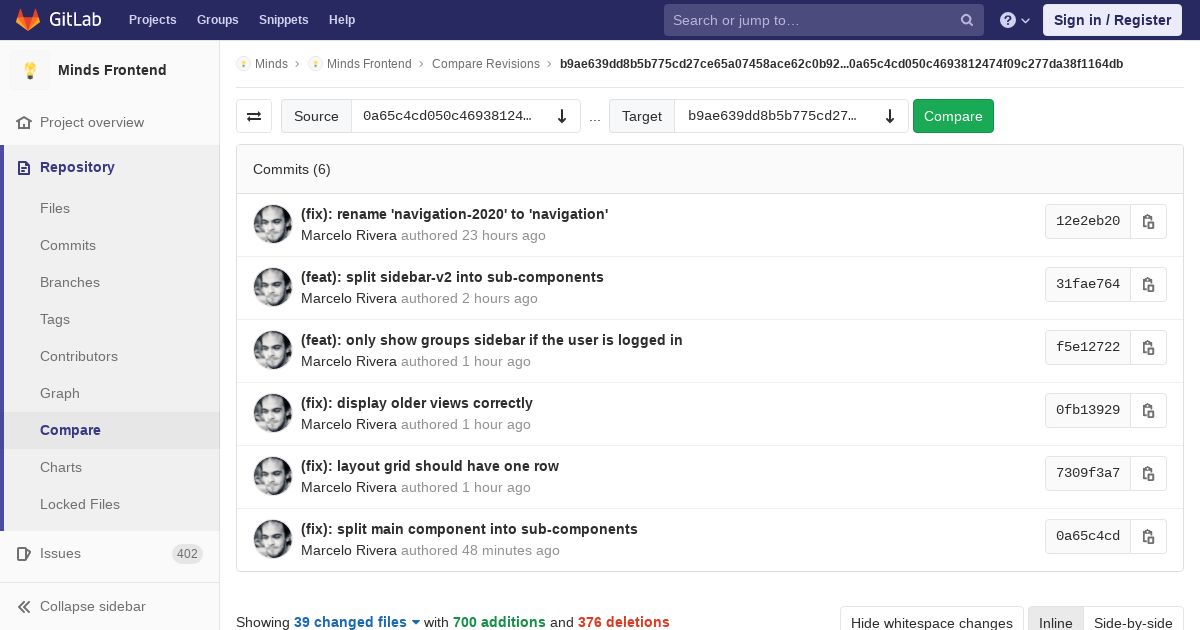Click Sign in / Register button

point(1112,20)
